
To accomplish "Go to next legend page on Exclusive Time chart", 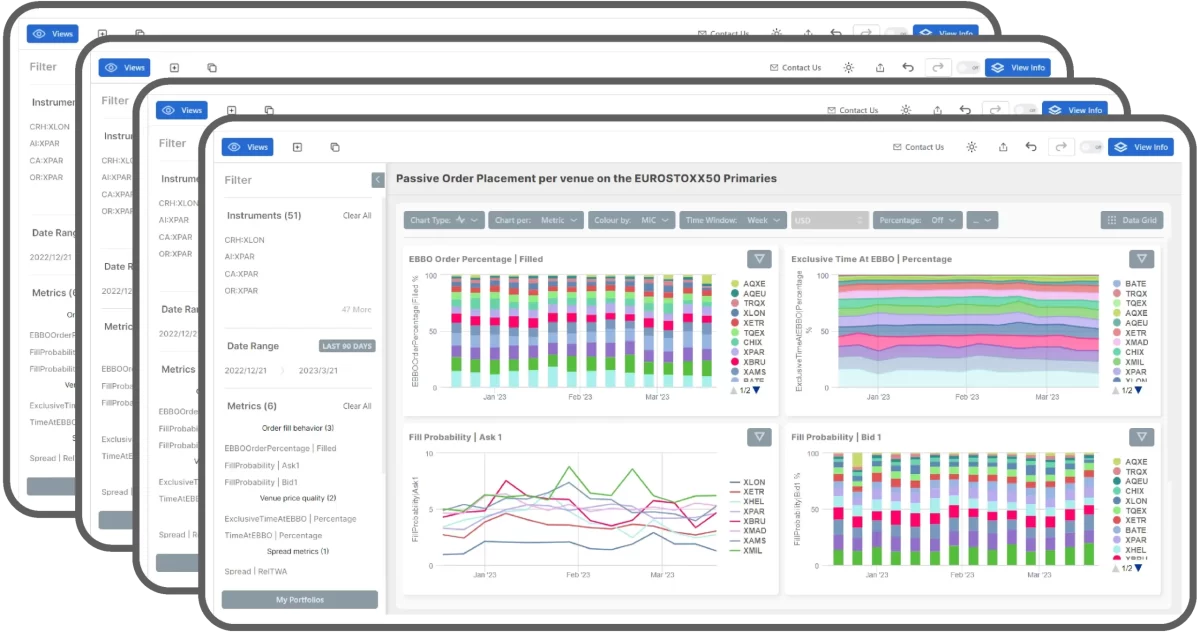I will 1138,390.
